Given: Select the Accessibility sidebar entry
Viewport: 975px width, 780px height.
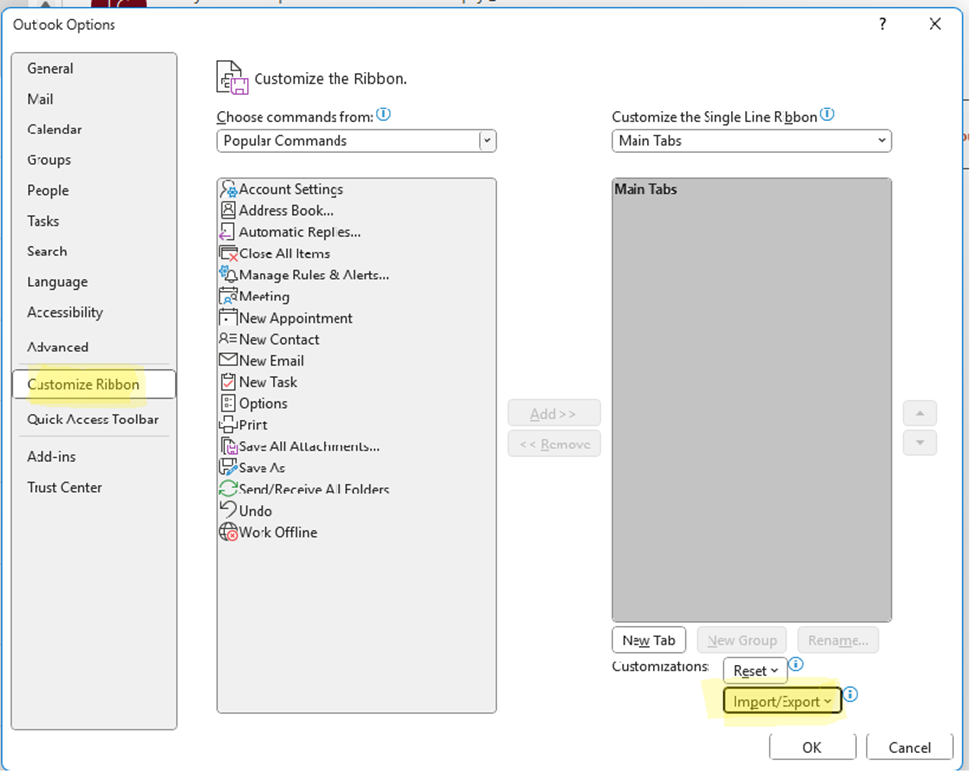Looking at the screenshot, I should point(64,312).
